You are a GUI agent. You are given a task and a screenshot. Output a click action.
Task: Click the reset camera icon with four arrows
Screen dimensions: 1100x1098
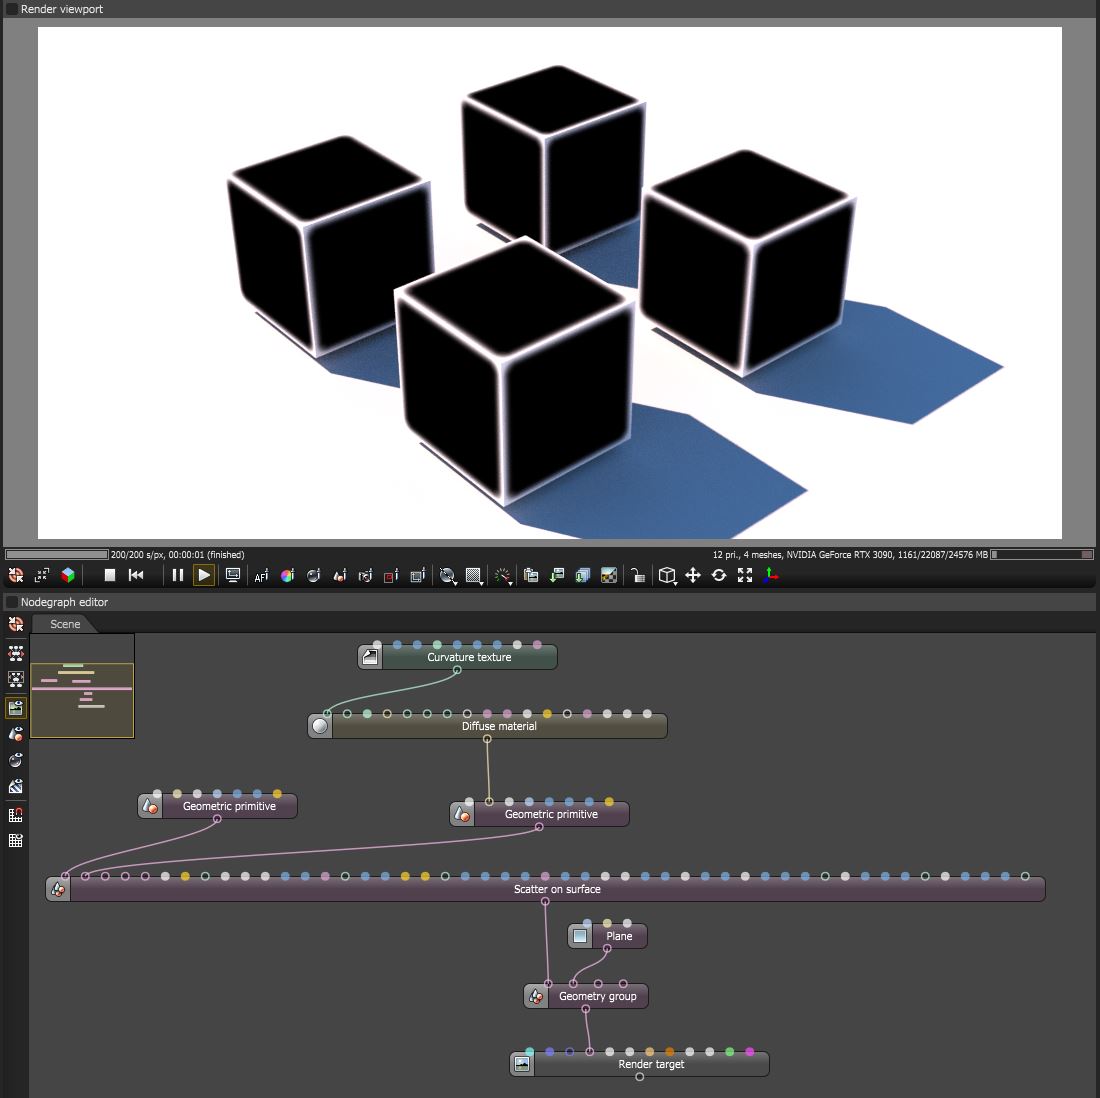(x=41, y=575)
